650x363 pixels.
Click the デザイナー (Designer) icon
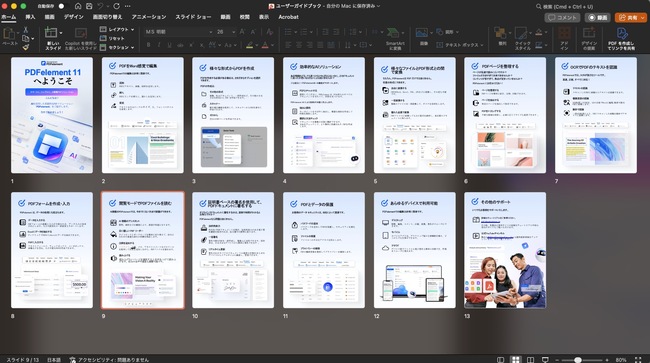pos(589,33)
